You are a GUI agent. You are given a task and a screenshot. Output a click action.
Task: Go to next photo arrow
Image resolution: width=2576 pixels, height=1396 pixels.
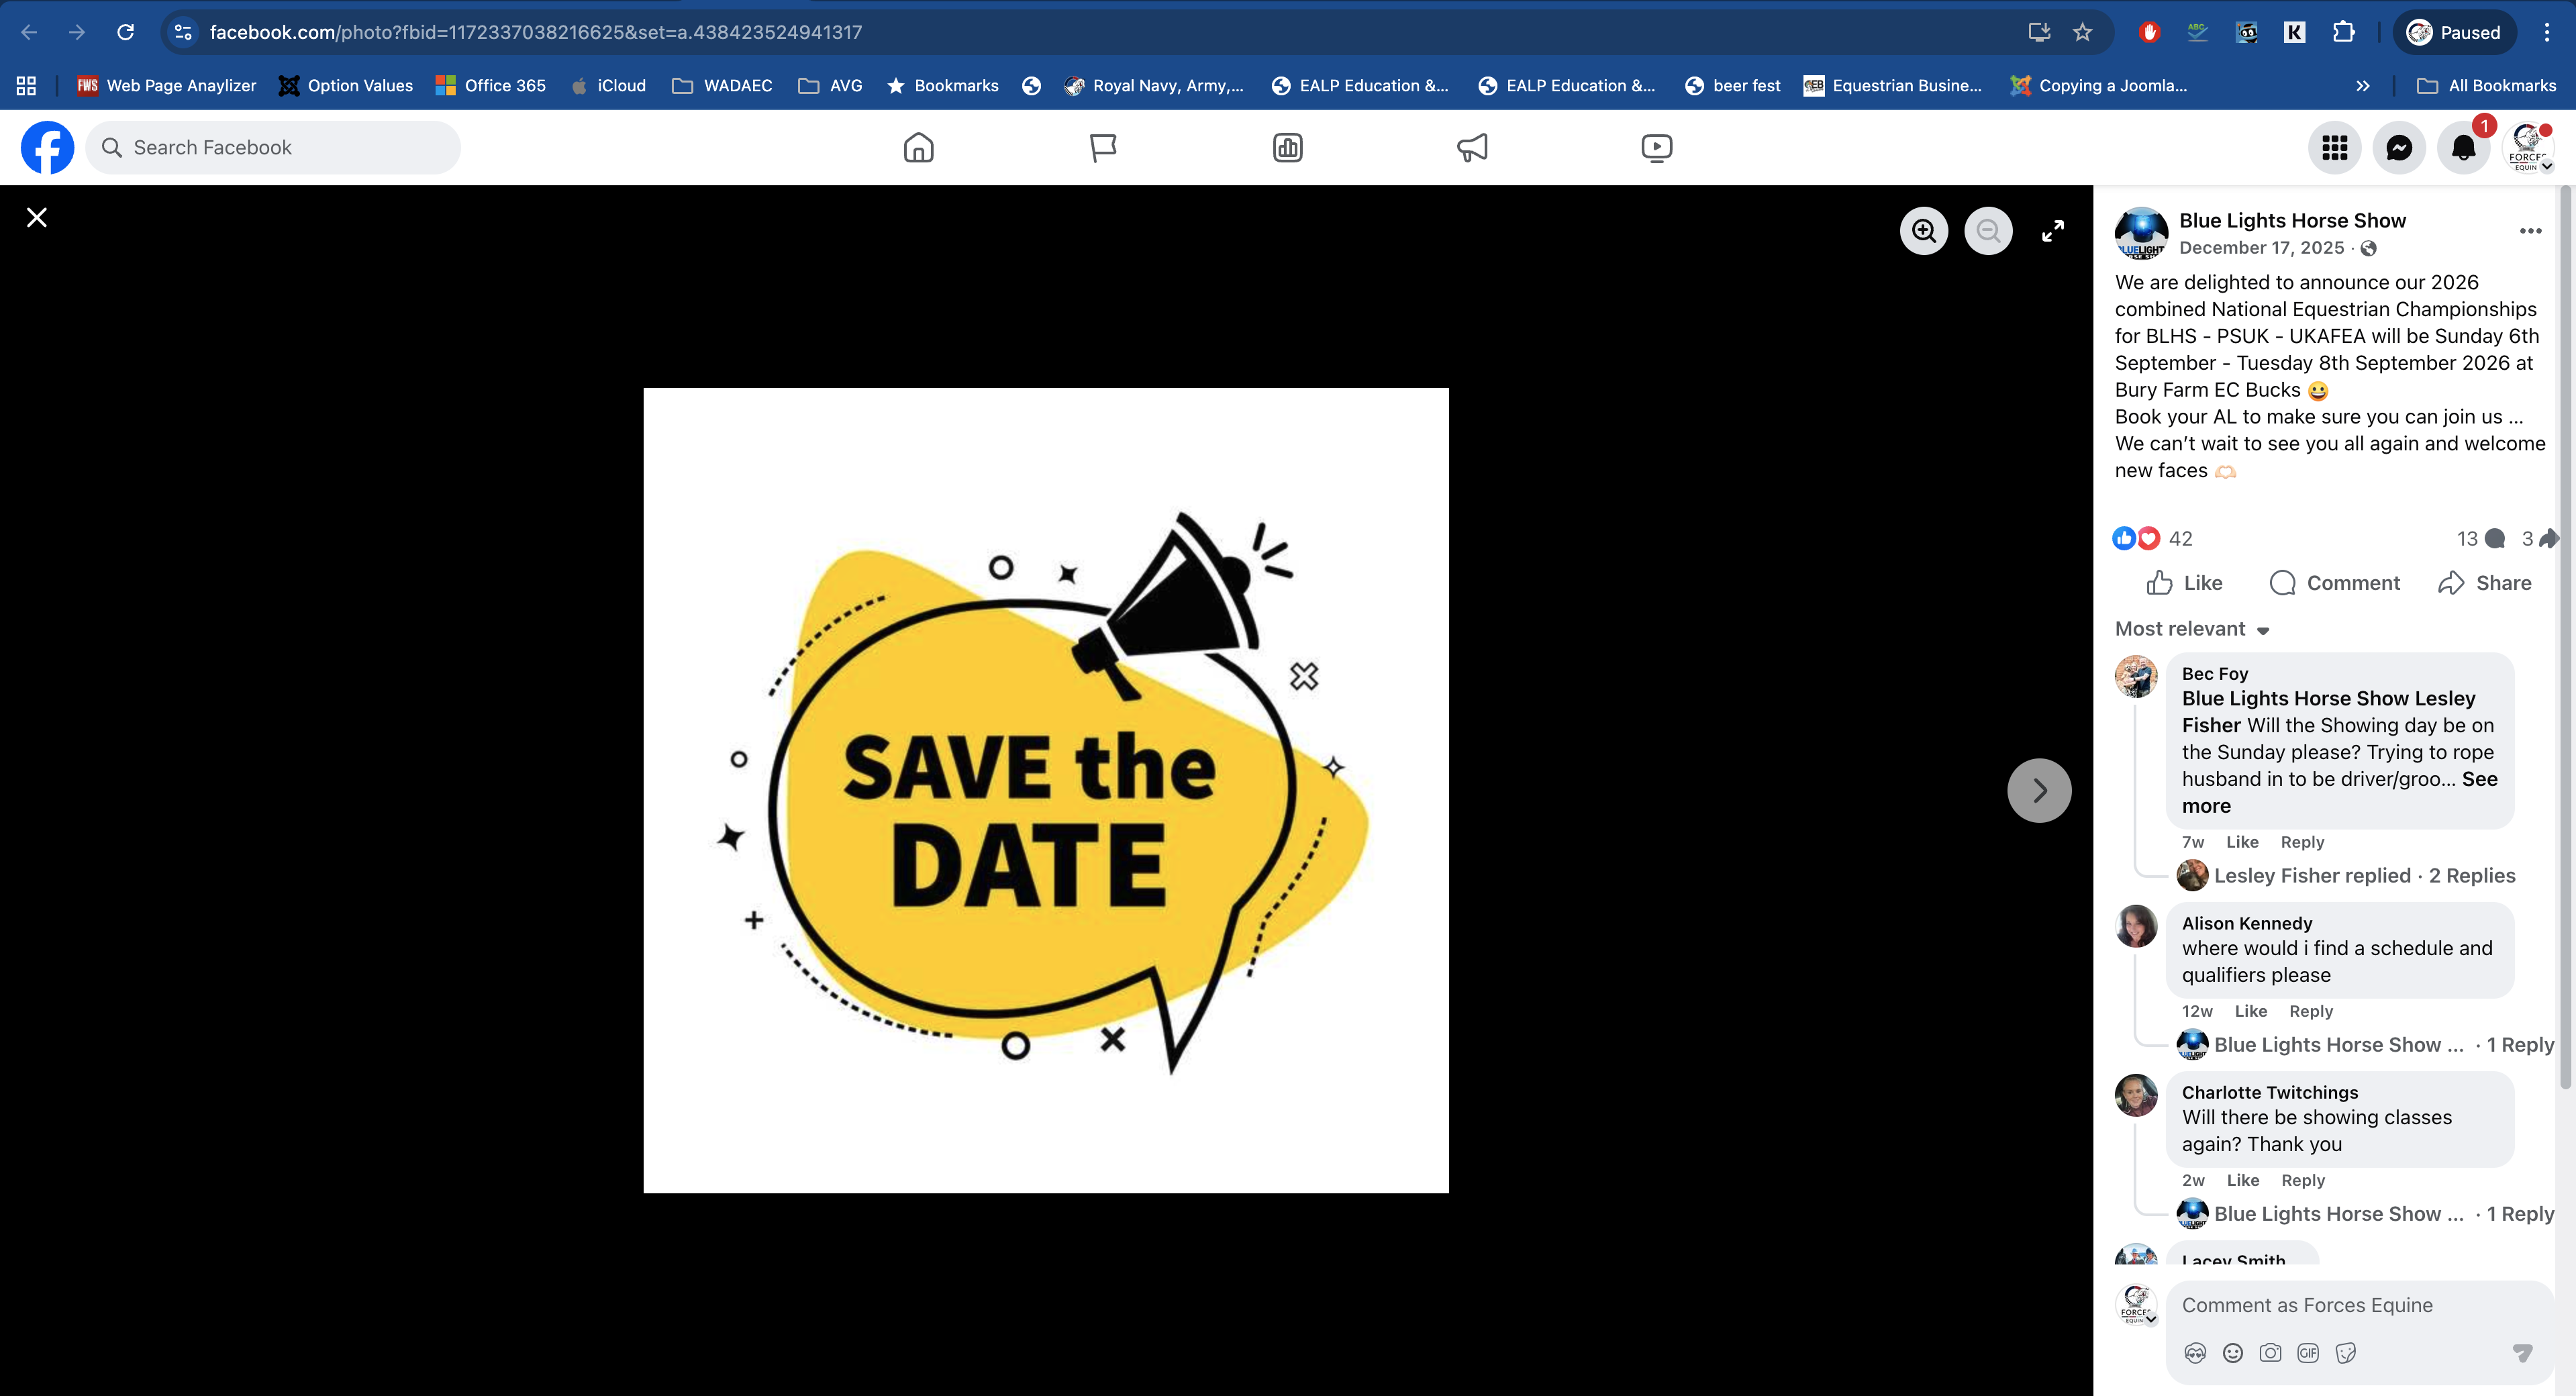[2039, 790]
